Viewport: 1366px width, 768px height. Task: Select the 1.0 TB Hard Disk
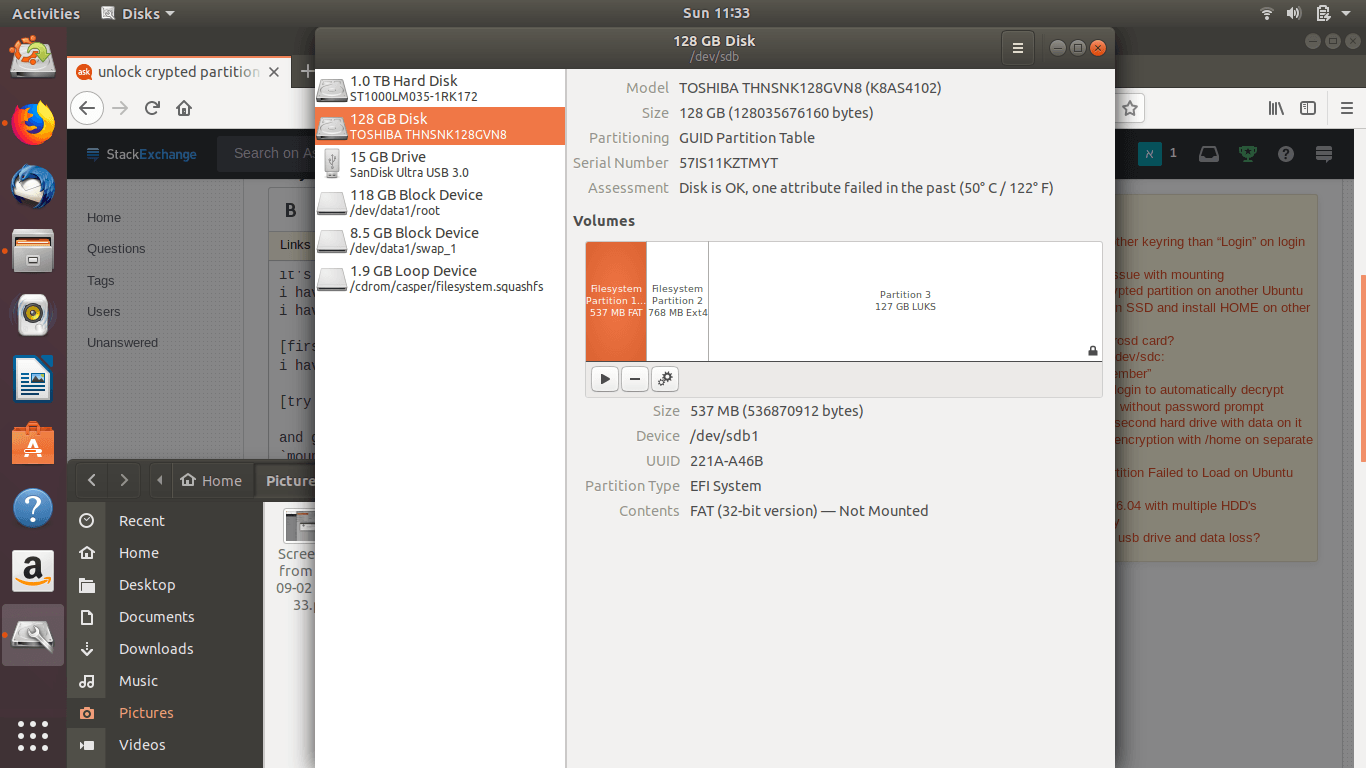(440, 88)
